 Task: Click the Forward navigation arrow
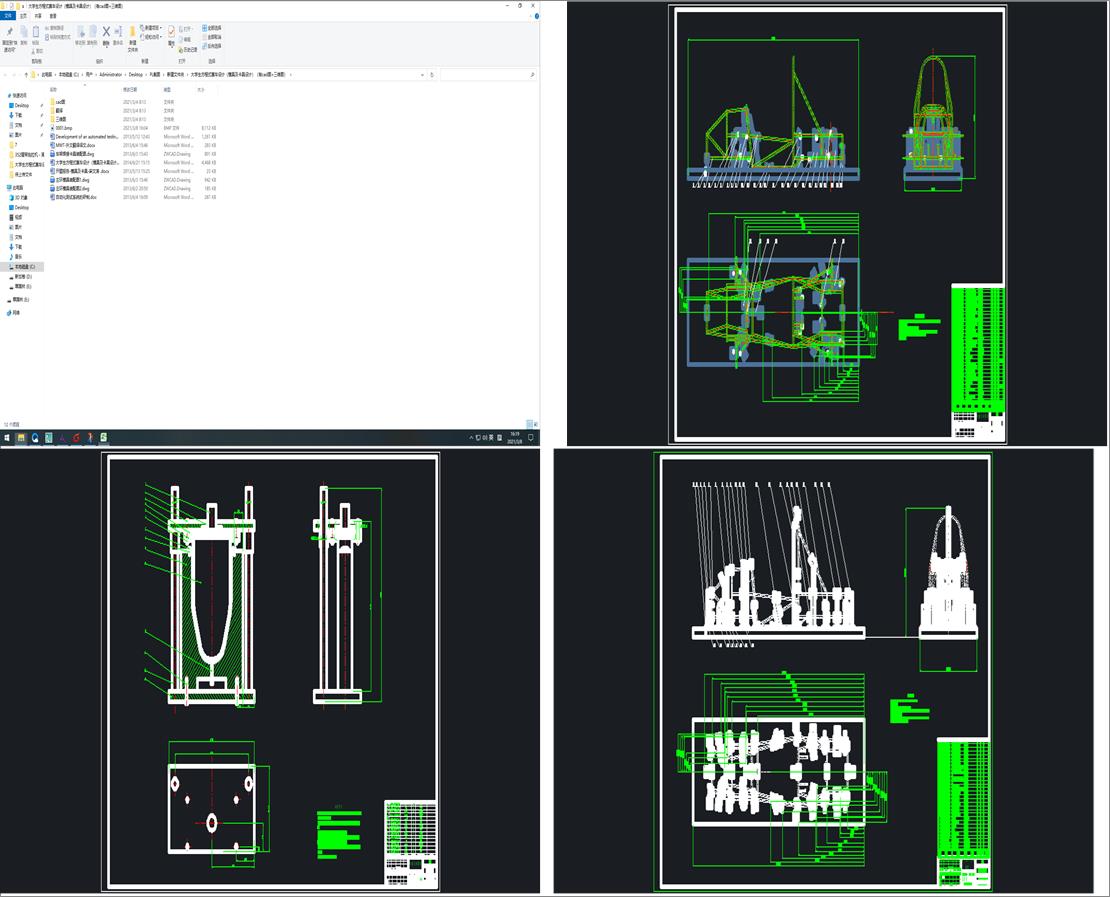(13, 74)
